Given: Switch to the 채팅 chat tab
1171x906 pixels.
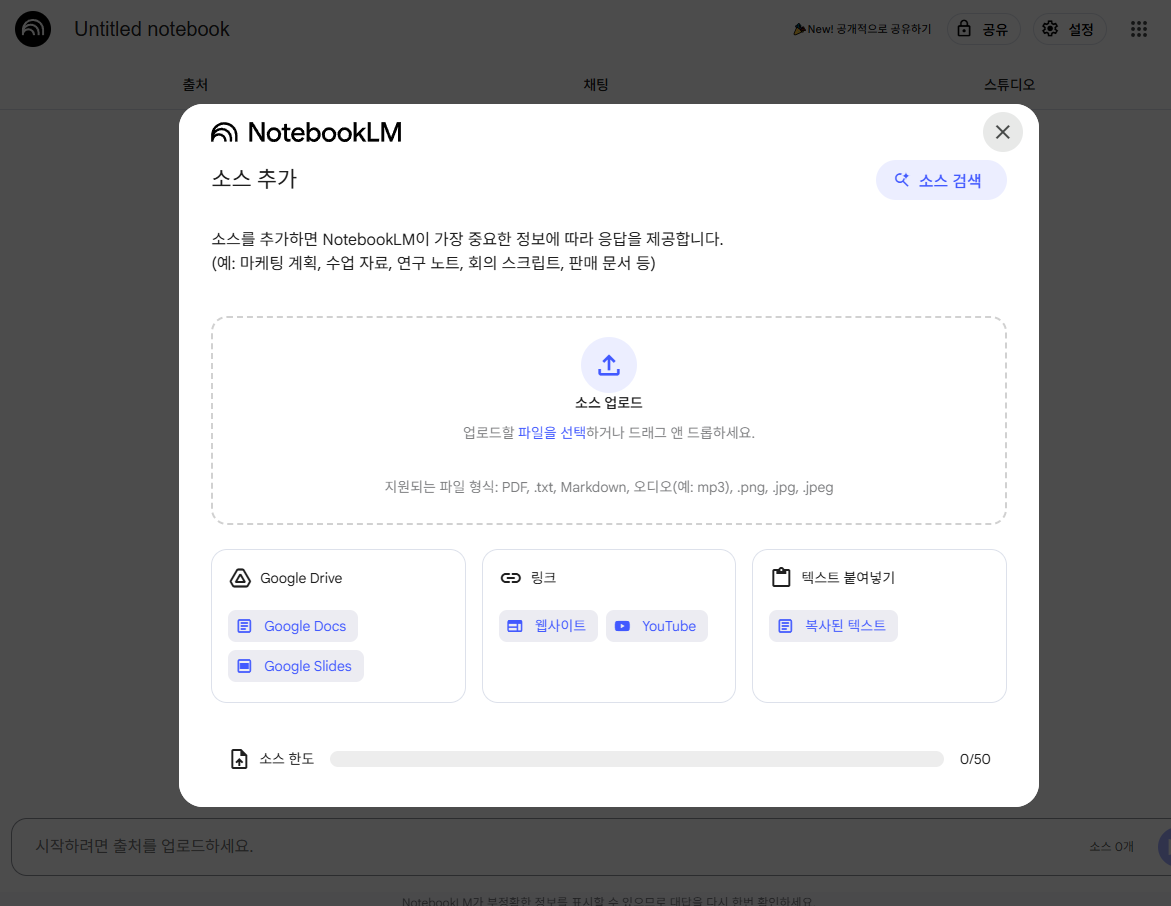Looking at the screenshot, I should click(x=596, y=84).
